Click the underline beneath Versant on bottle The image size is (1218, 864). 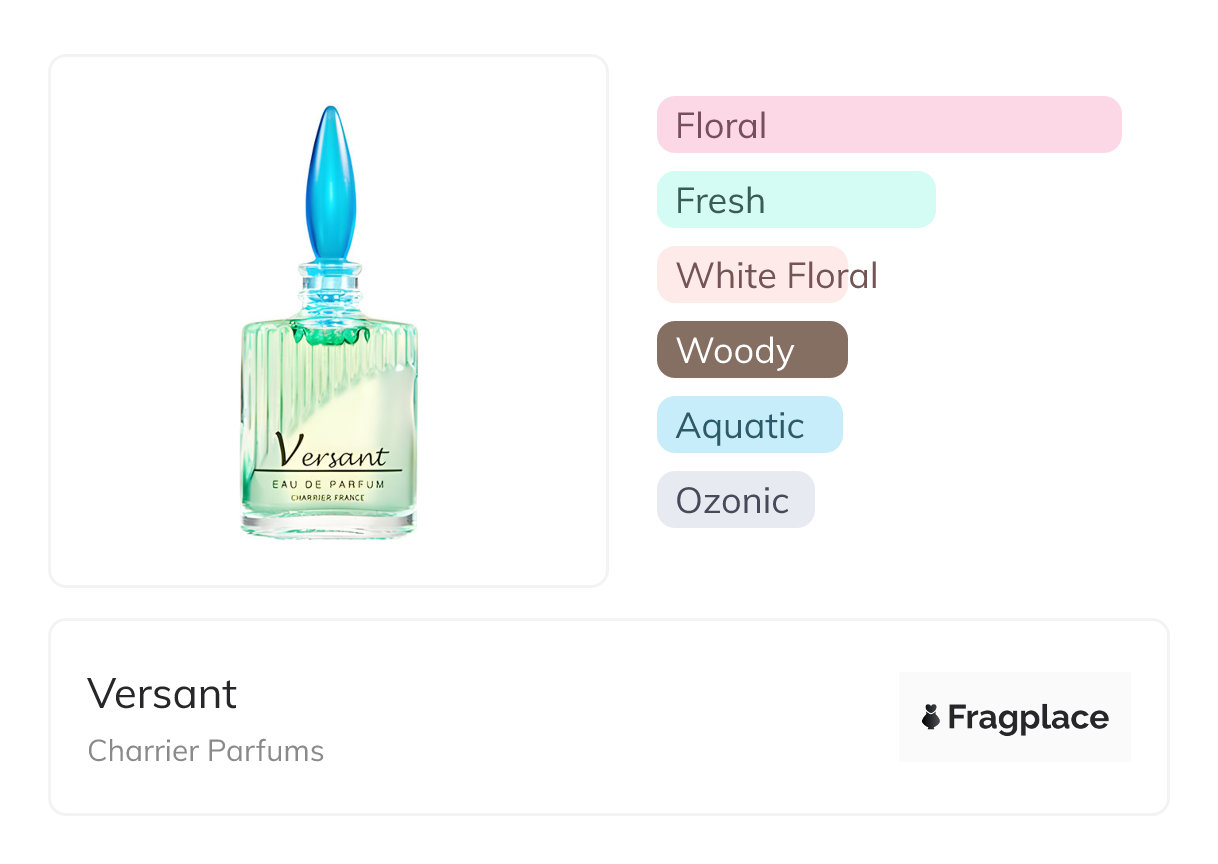point(328,471)
